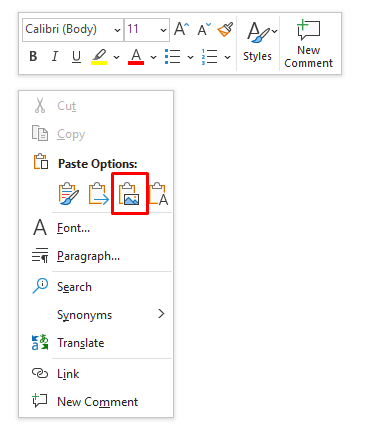The image size is (381, 433).
Task: Toggle Underline formatting
Action: coord(76,56)
